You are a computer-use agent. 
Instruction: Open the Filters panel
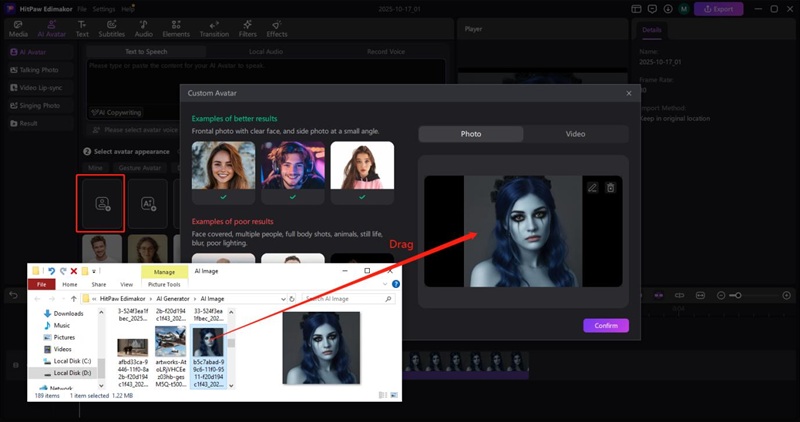pyautogui.click(x=247, y=29)
